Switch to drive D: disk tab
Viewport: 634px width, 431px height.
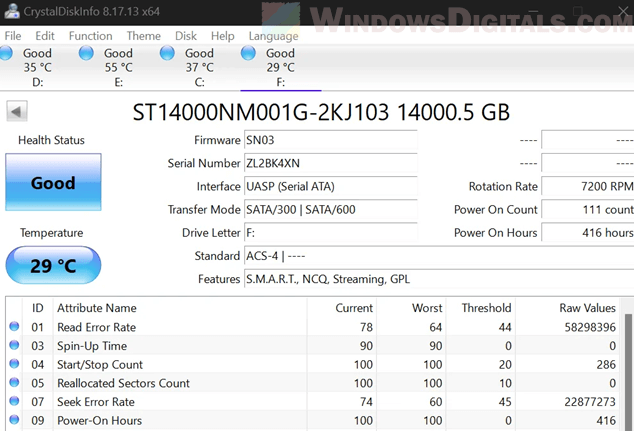tap(37, 68)
